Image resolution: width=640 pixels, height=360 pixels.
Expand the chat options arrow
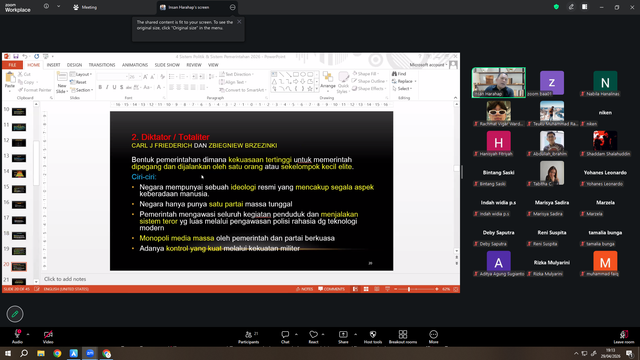point(296,334)
